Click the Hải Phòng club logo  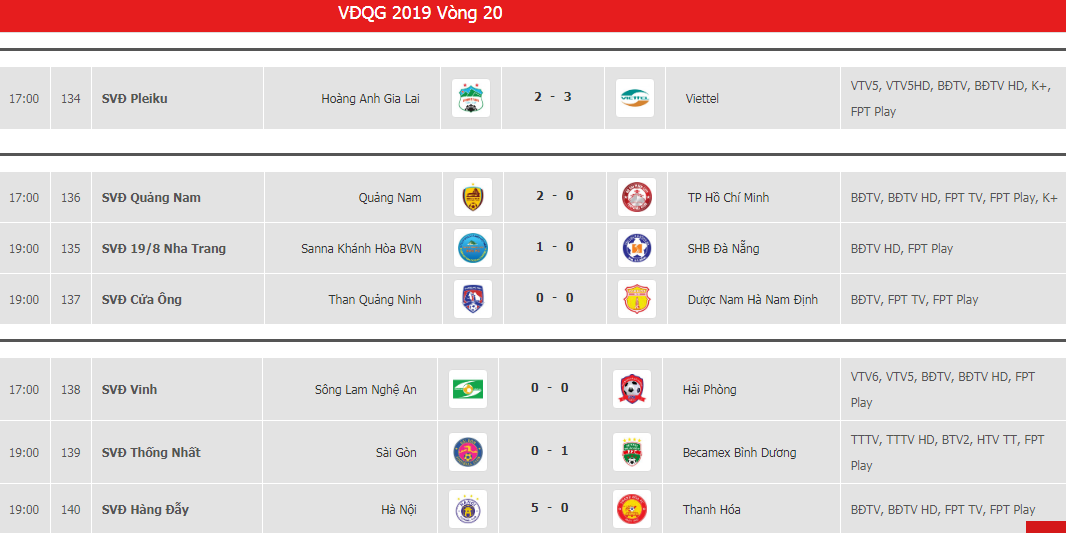(632, 389)
